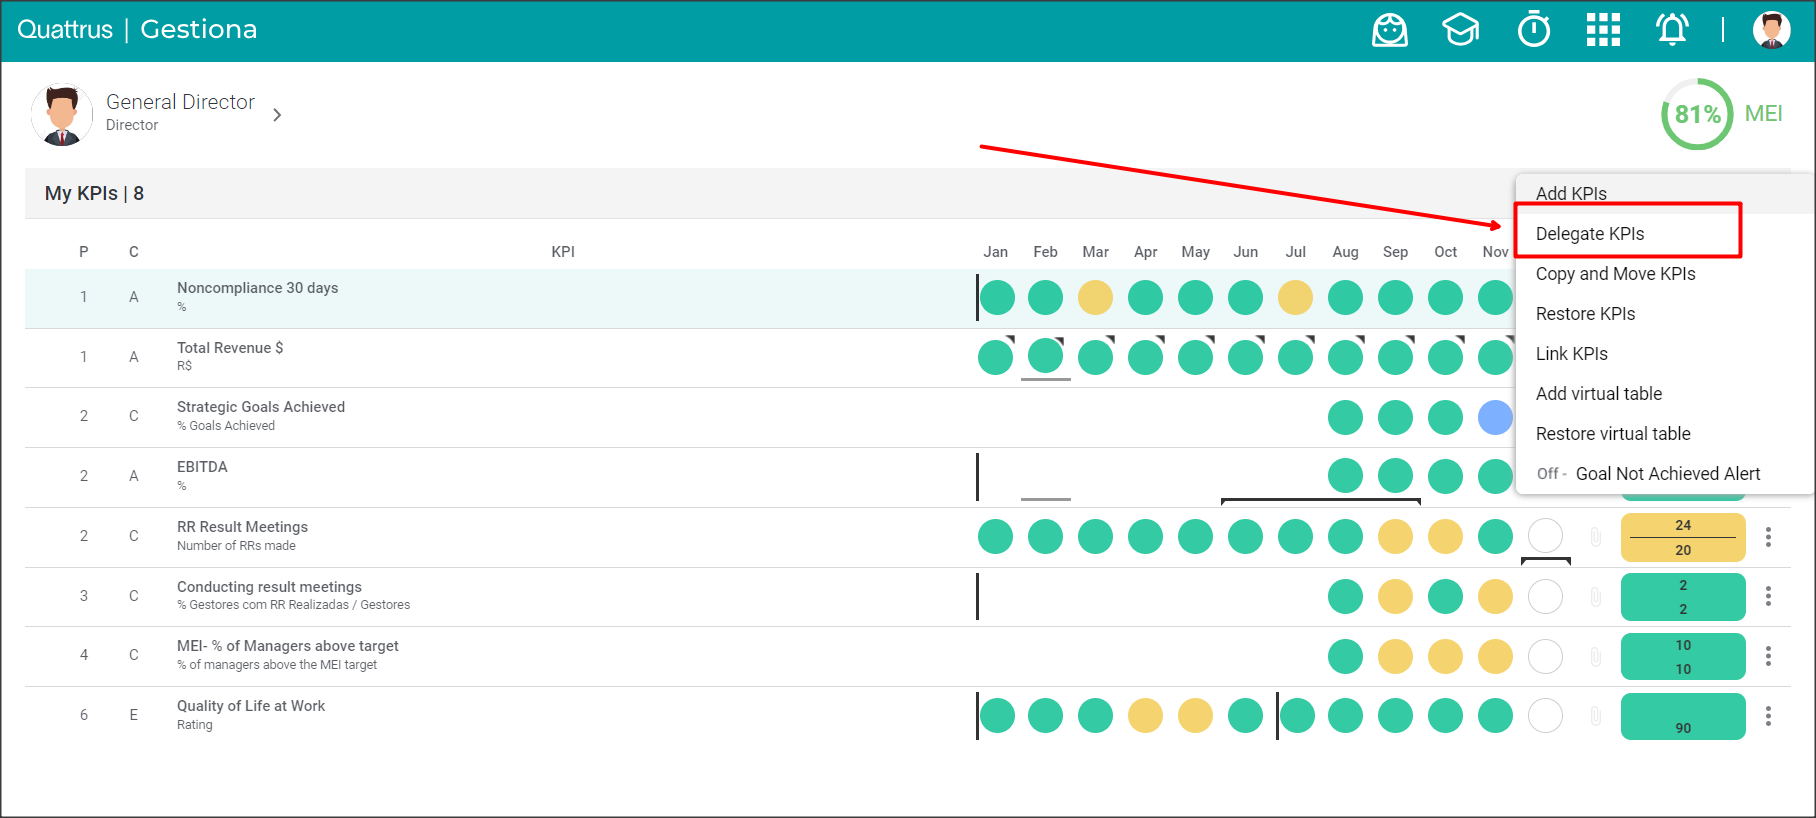Click the graduation cap training icon
The image size is (1816, 818).
pos(1460,30)
